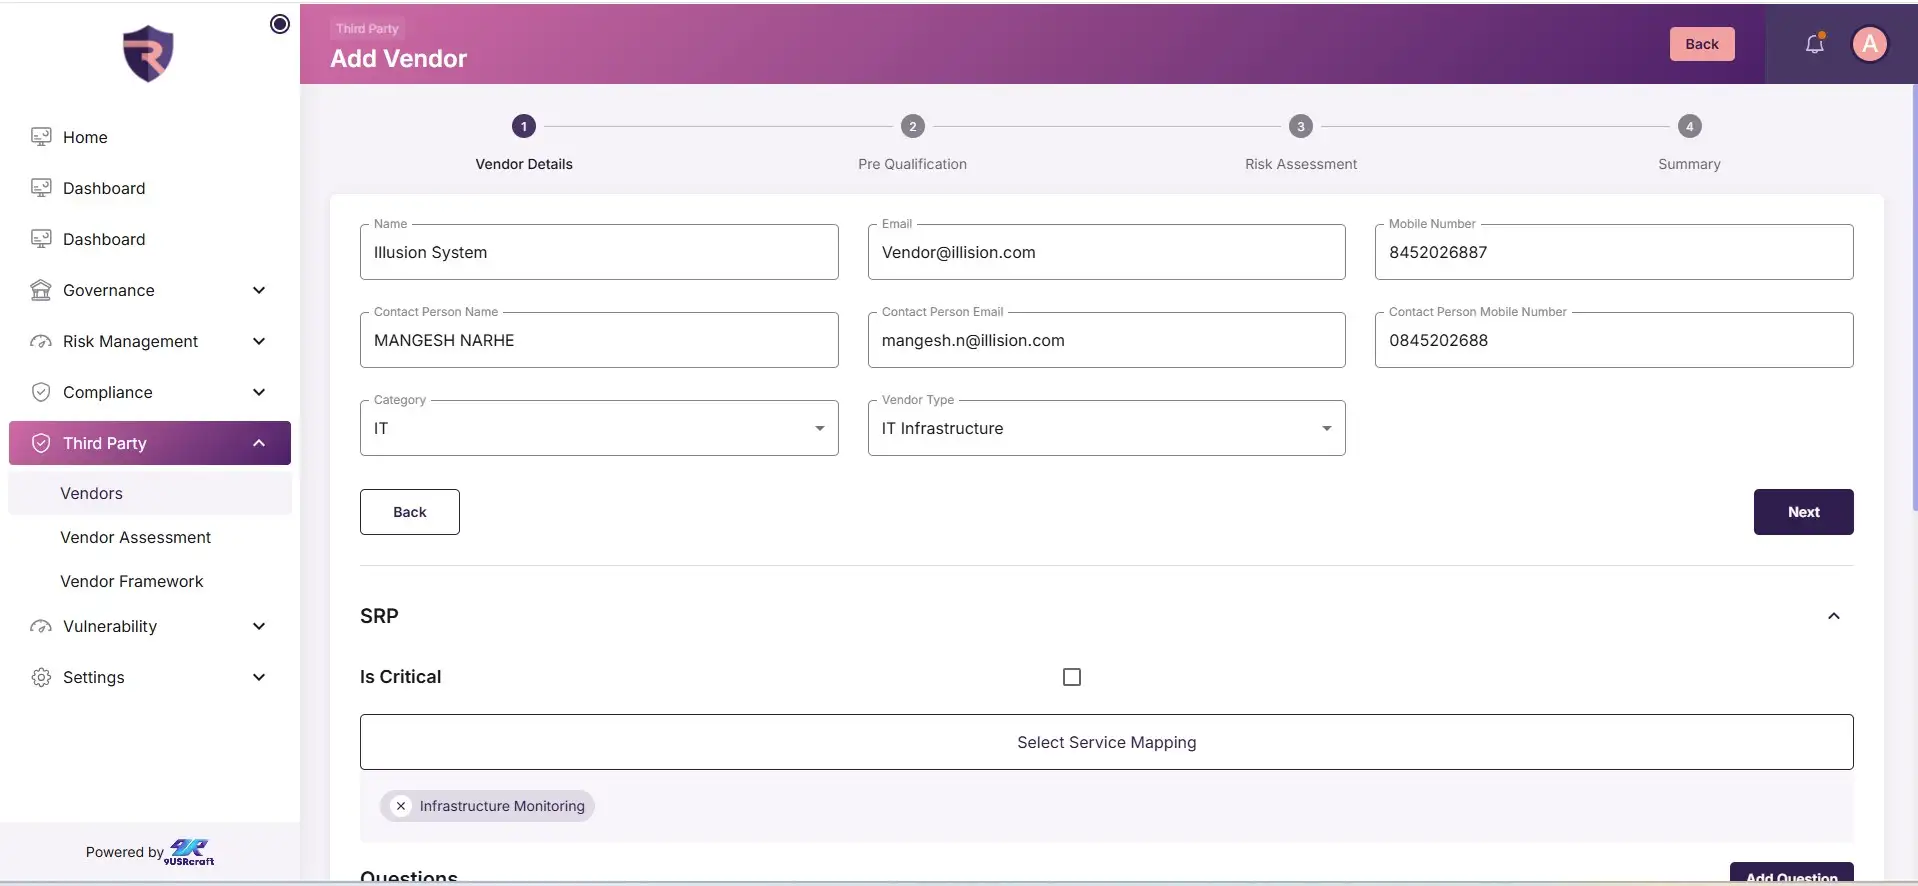Open the user avatar profile icon
Image resolution: width=1918 pixels, height=886 pixels.
coord(1869,44)
